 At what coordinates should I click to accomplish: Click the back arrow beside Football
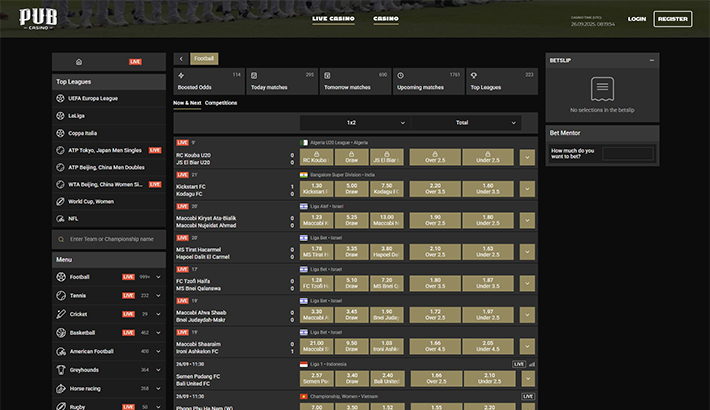click(180, 59)
